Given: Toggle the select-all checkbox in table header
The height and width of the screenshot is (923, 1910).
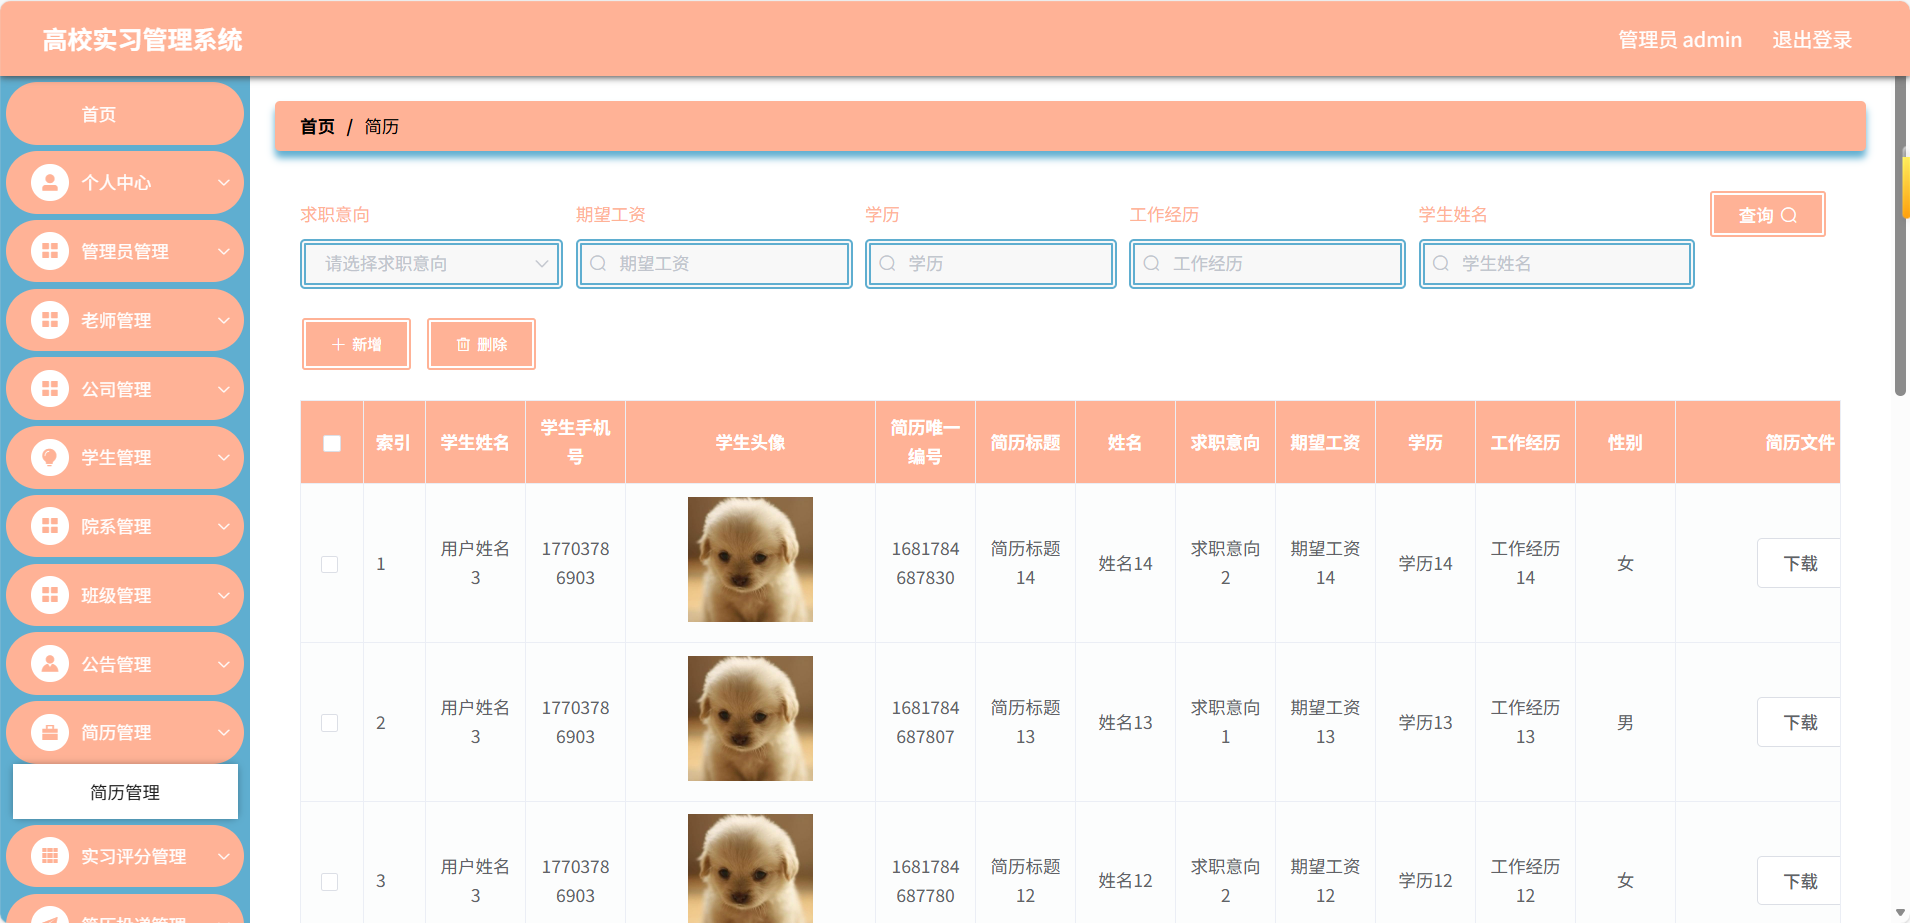Looking at the screenshot, I should coord(332,443).
